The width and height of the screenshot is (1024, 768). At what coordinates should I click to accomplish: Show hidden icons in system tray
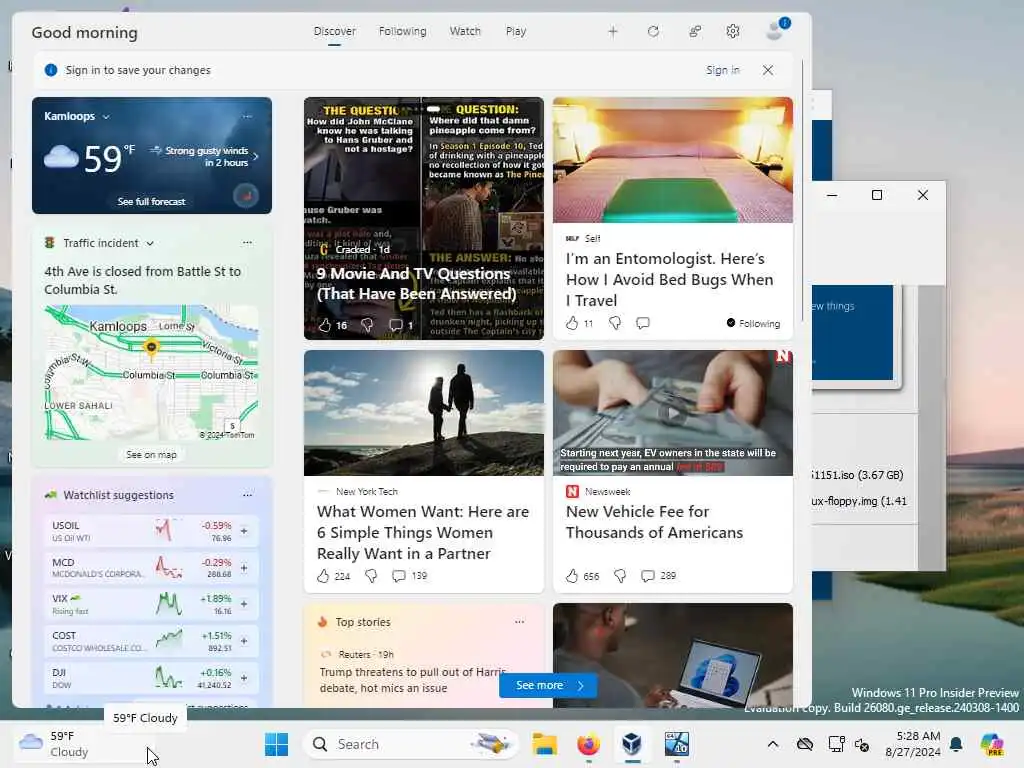[x=773, y=744]
